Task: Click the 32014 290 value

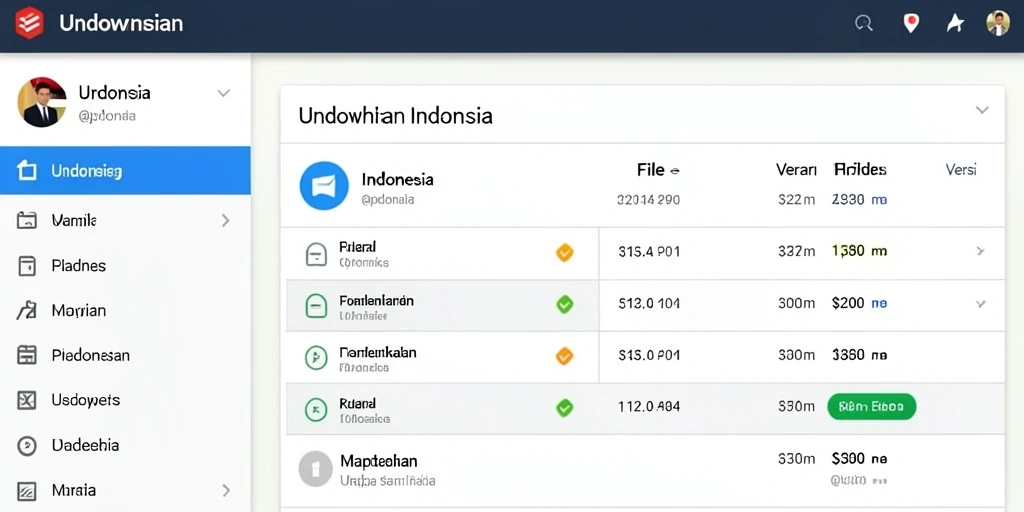Action: 648,200
